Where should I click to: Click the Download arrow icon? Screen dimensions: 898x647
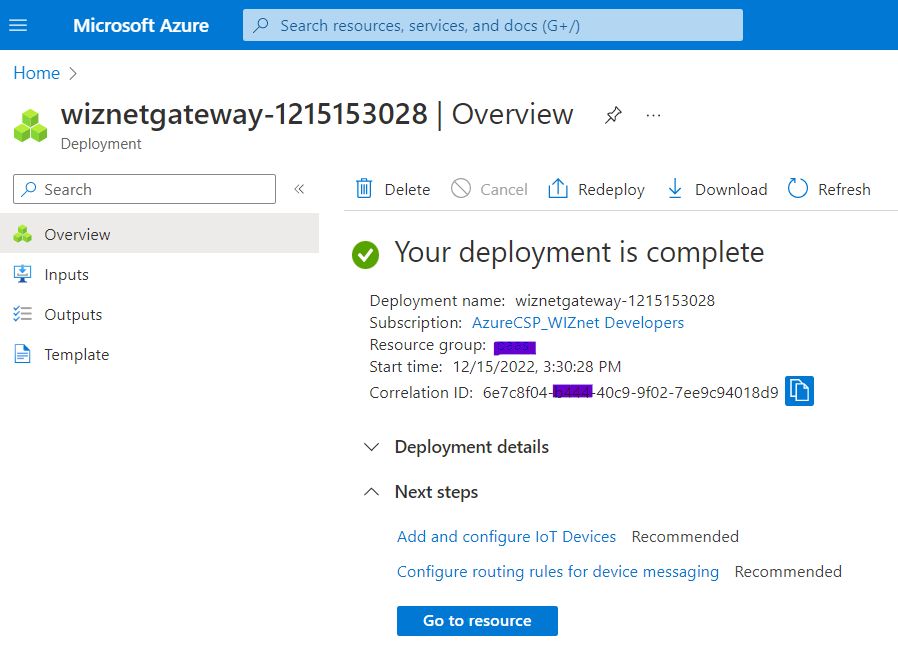[675, 188]
